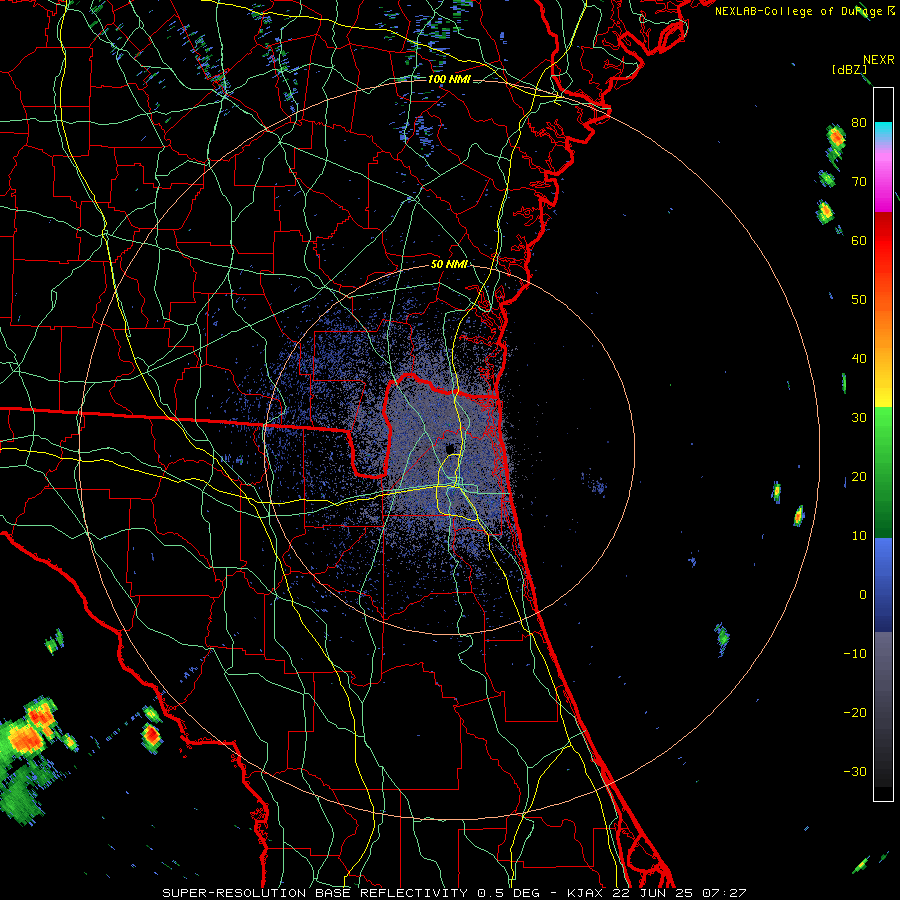Image resolution: width=900 pixels, height=900 pixels.
Task: Click the black radar site dot at the map center
Action: [x=450, y=448]
